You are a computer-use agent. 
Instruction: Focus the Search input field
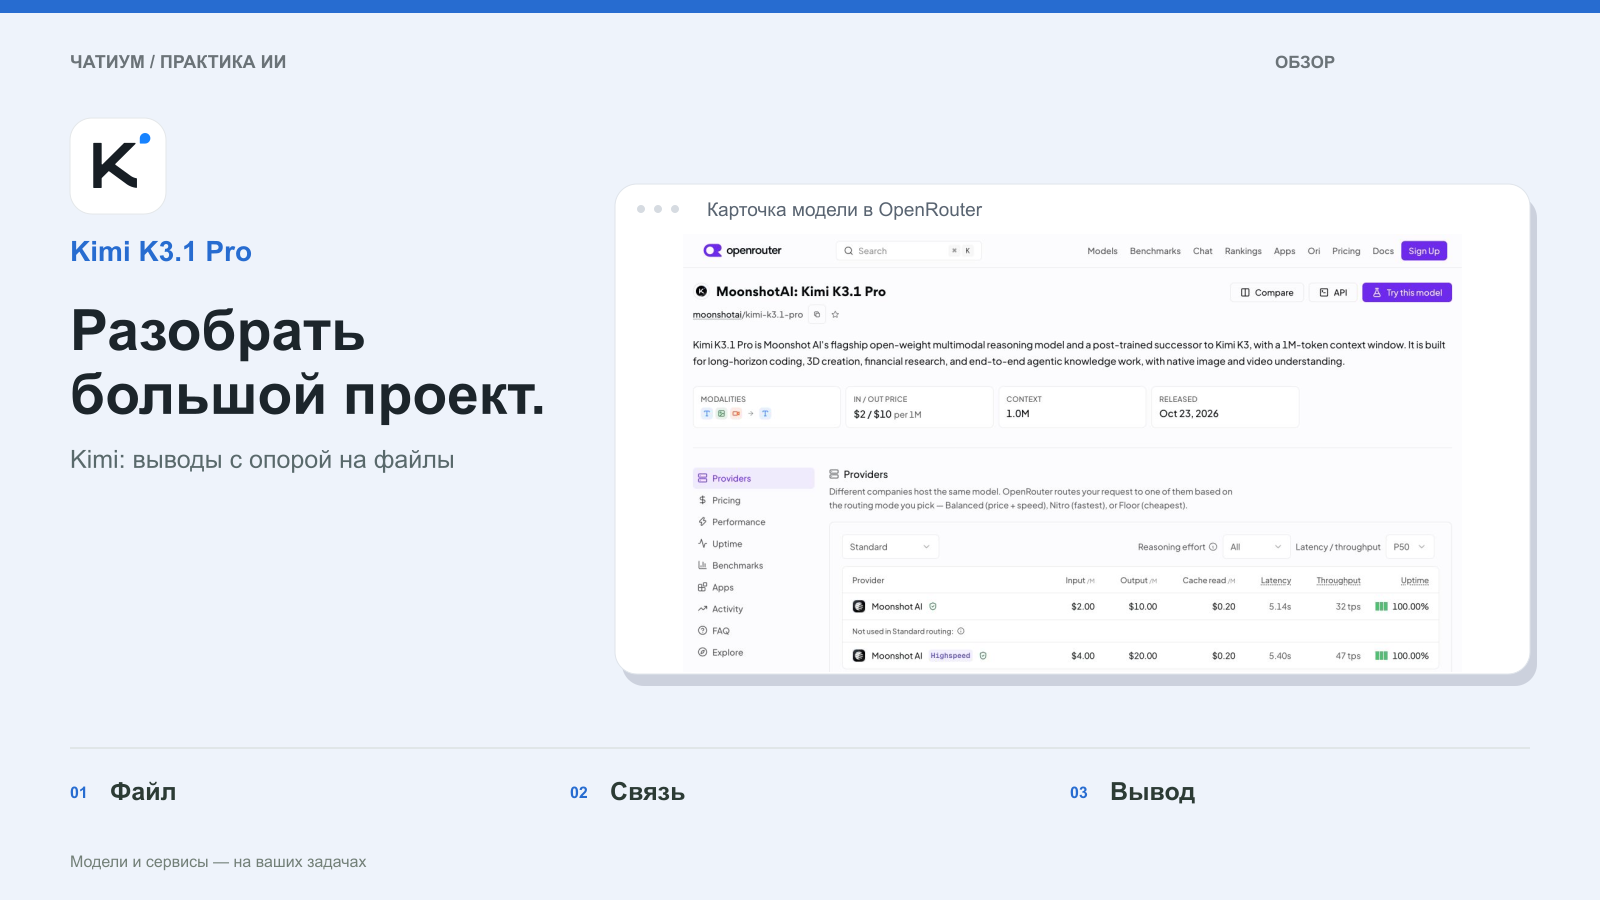point(908,251)
